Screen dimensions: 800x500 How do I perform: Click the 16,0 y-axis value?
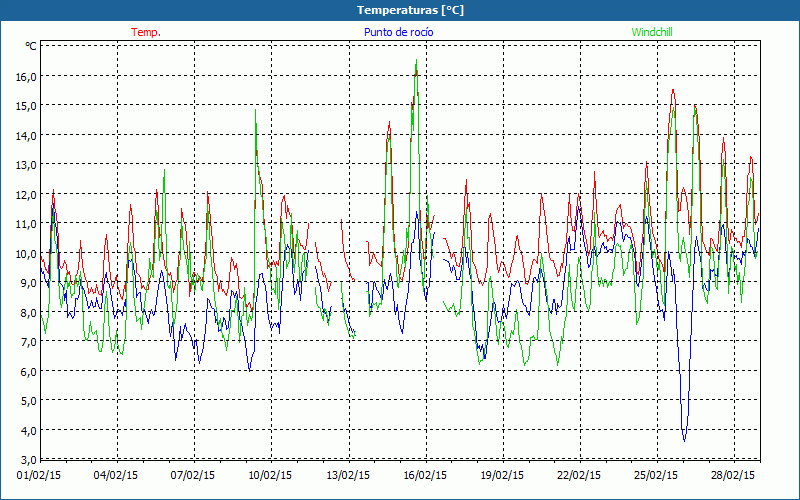pos(26,77)
